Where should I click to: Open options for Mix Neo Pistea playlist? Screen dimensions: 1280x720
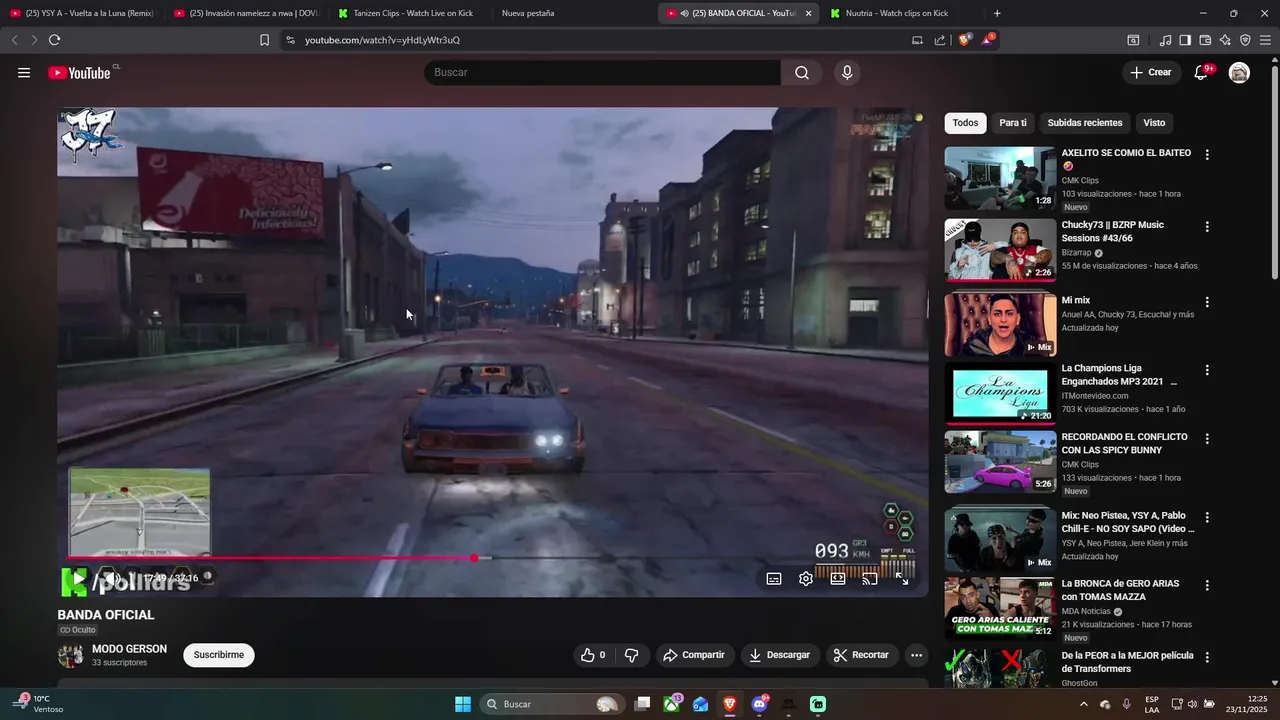click(1207, 518)
